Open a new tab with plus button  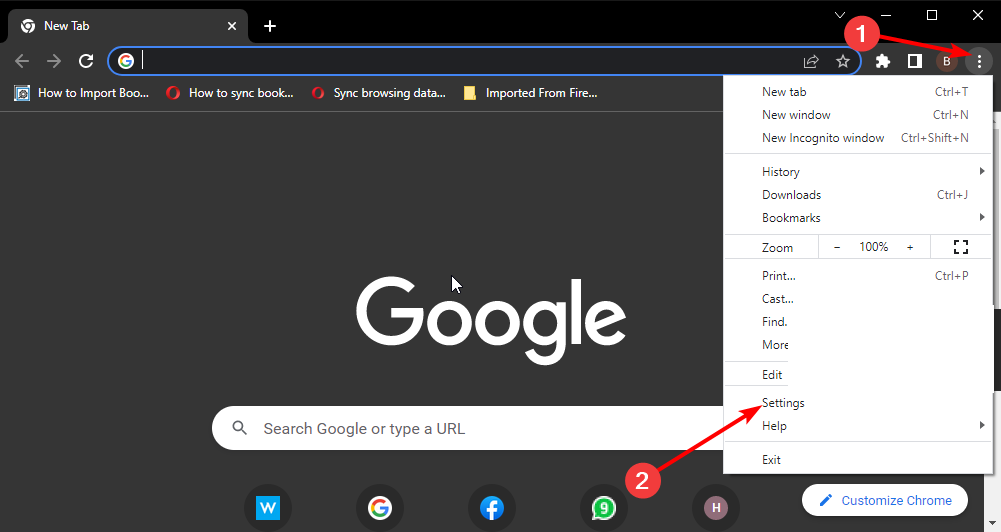click(x=270, y=26)
